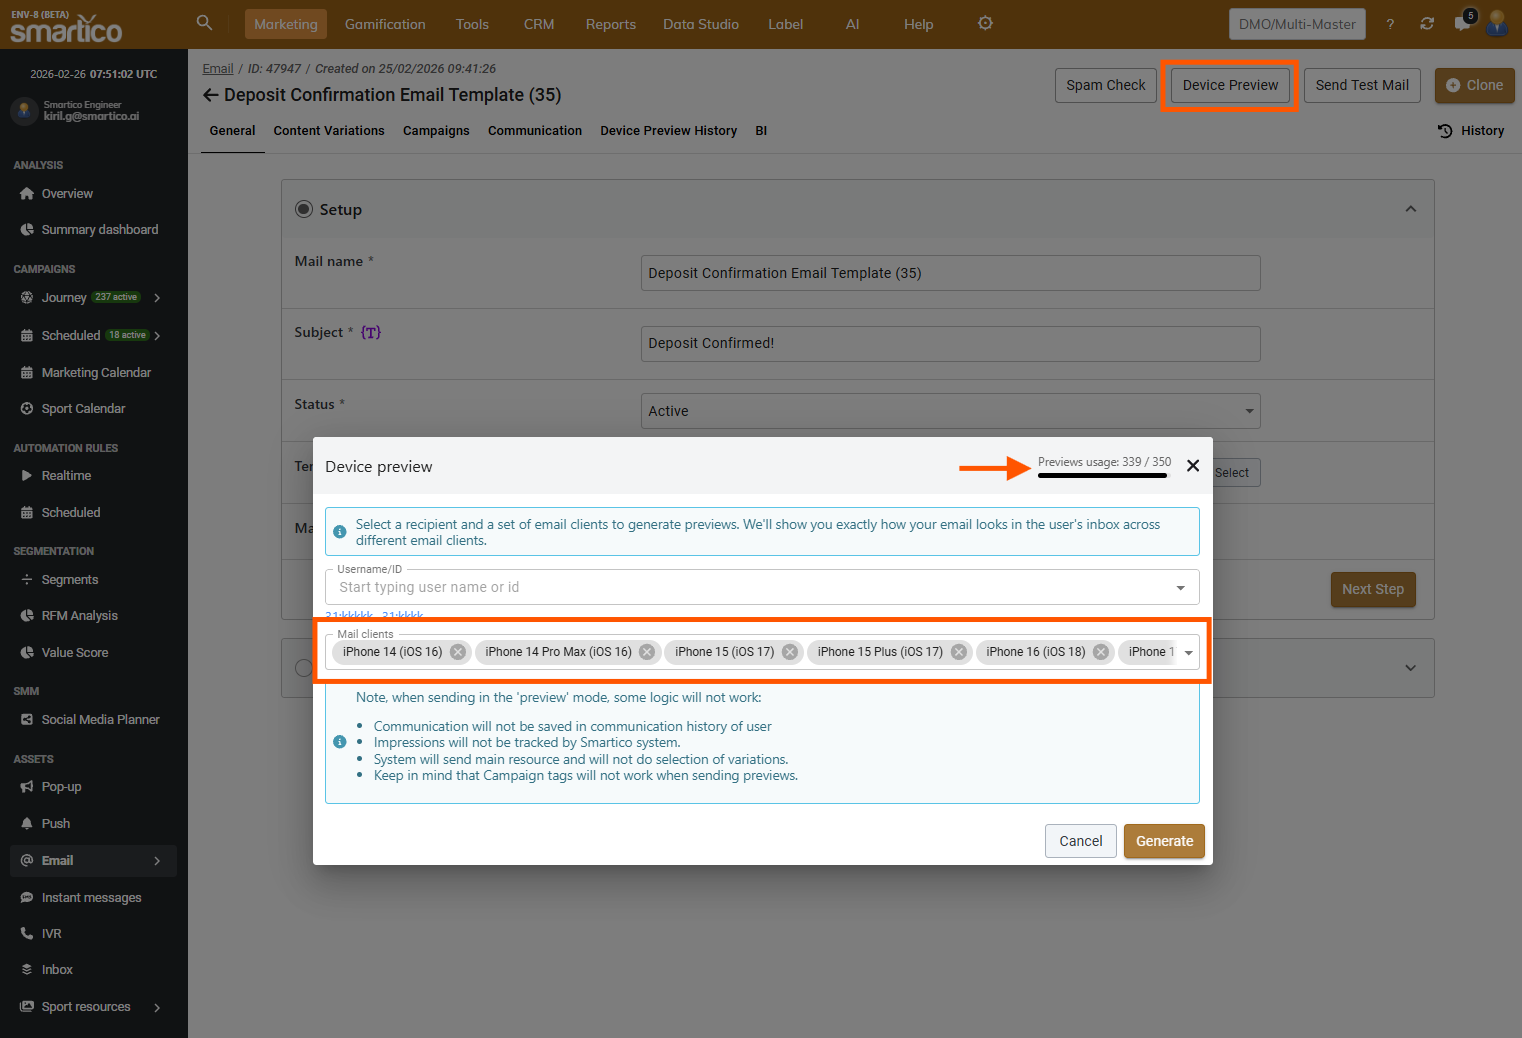This screenshot has height=1038, width=1522.
Task: Click the back arrow beside template title
Action: pos(210,95)
